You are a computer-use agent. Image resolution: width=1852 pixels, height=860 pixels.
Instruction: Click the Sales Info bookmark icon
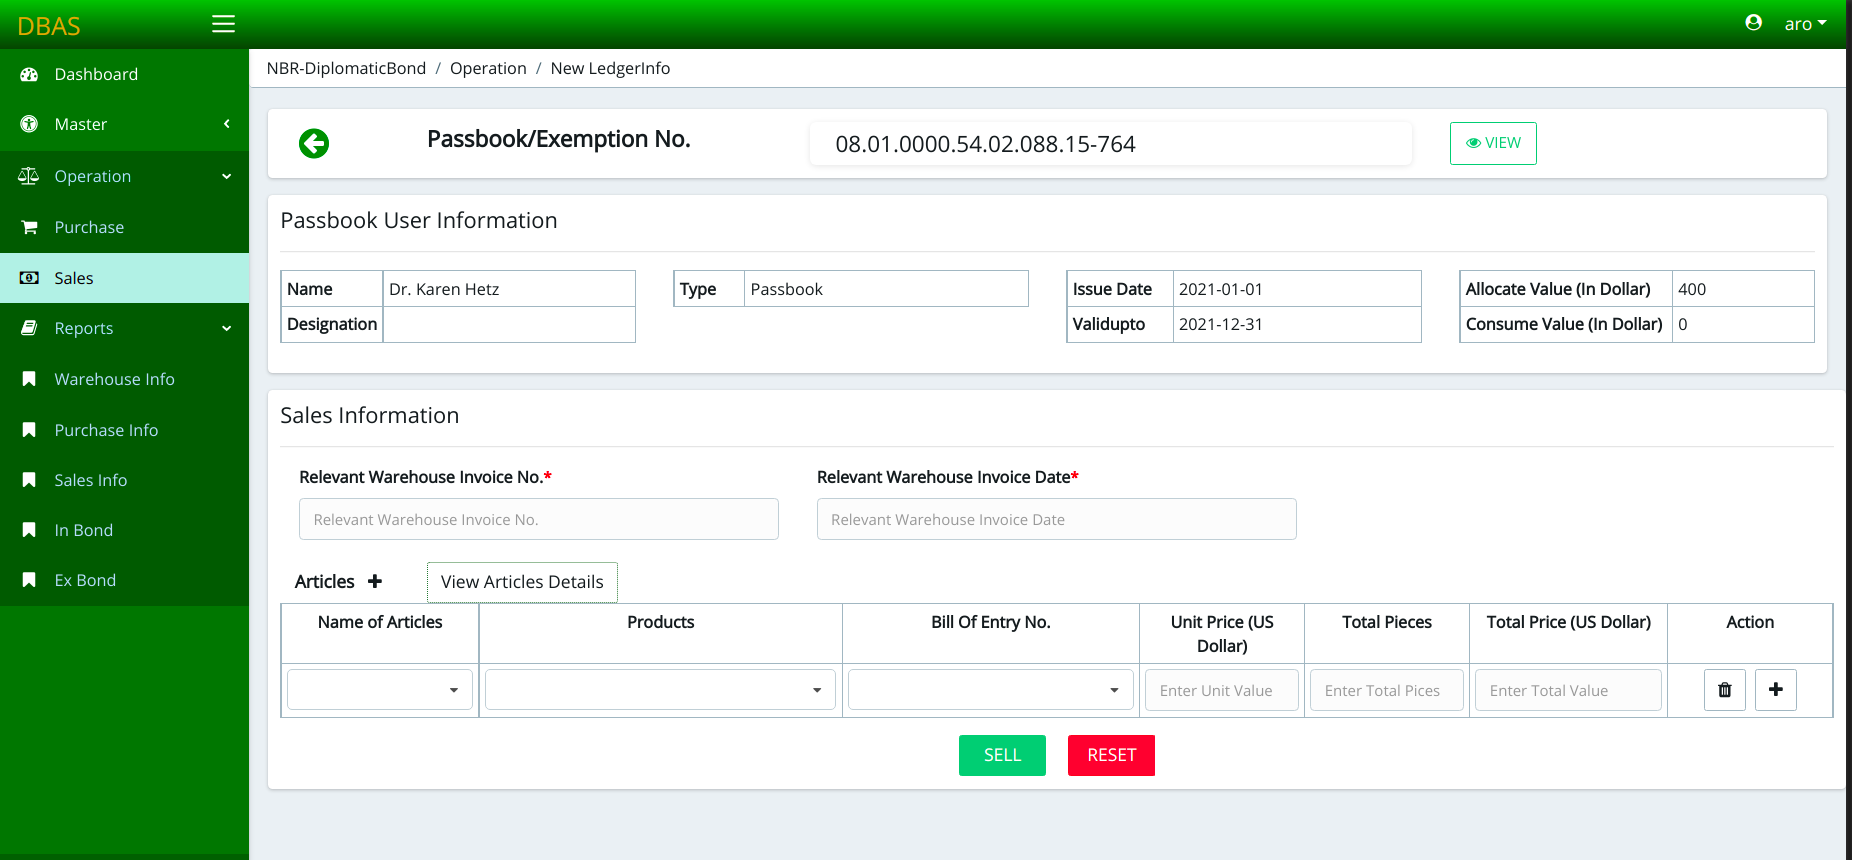click(x=29, y=480)
